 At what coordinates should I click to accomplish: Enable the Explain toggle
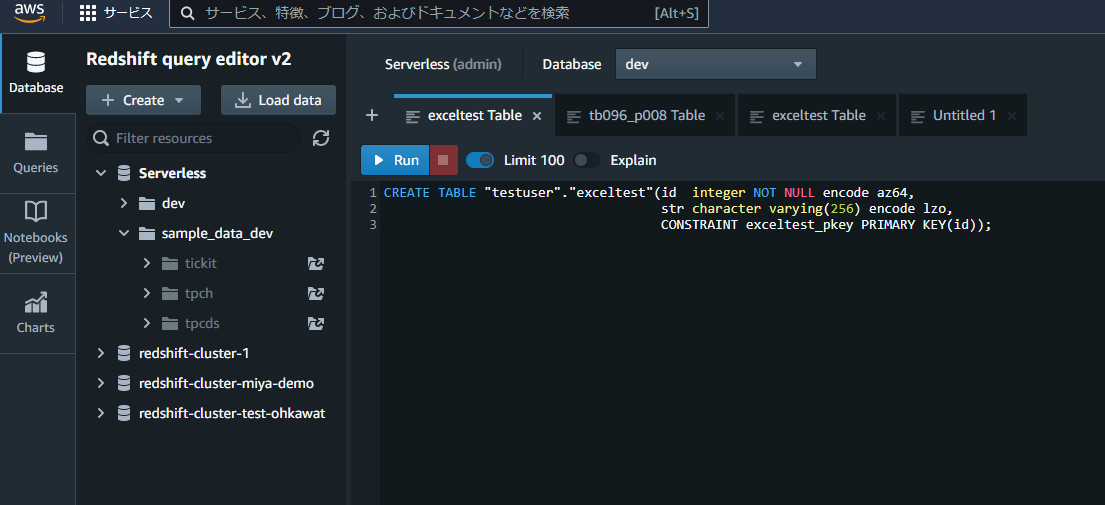pyautogui.click(x=587, y=160)
